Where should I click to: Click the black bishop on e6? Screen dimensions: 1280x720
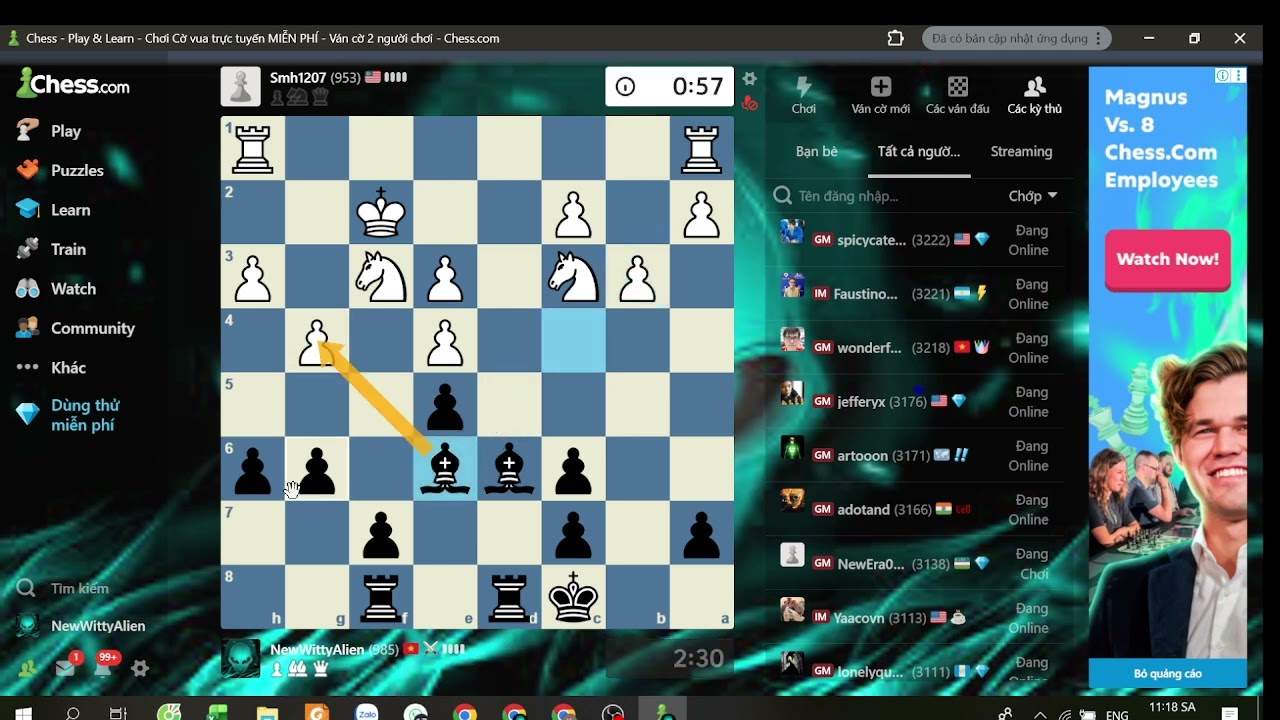pos(445,469)
